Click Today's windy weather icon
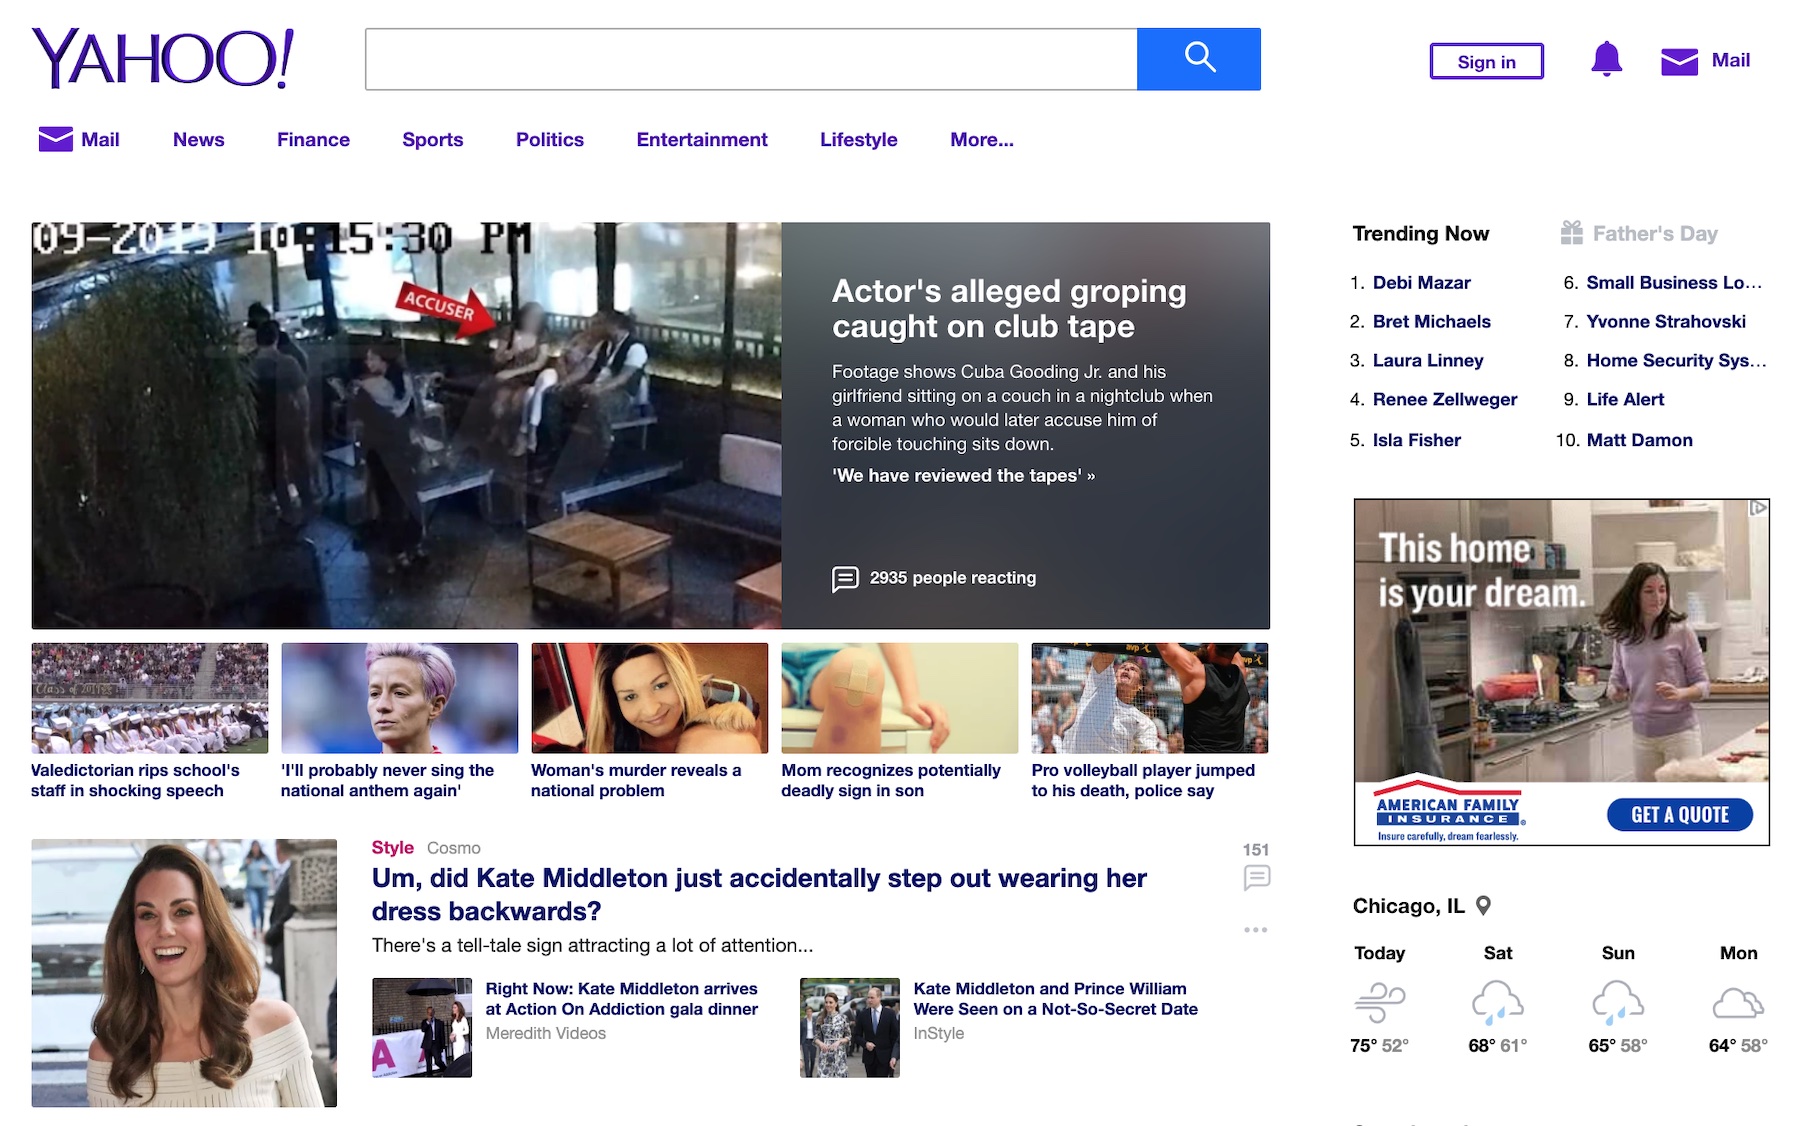Image resolution: width=1800 pixels, height=1126 pixels. coord(1380,1002)
